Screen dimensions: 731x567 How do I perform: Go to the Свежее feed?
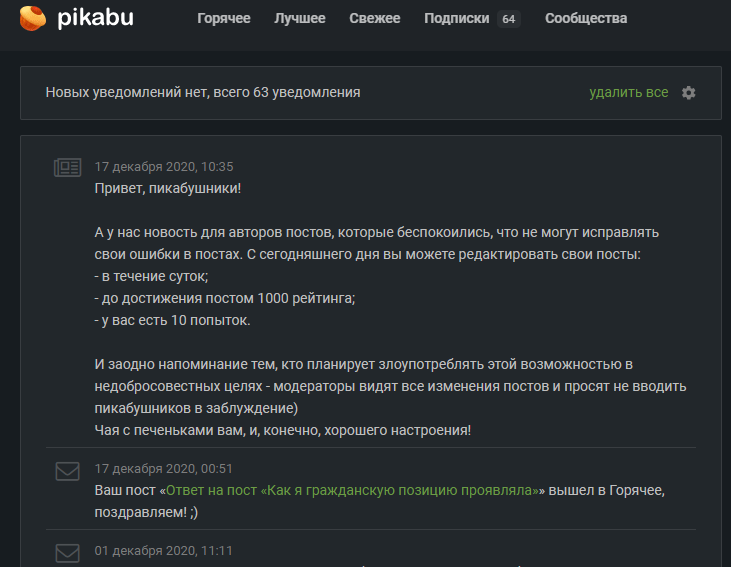coord(375,19)
